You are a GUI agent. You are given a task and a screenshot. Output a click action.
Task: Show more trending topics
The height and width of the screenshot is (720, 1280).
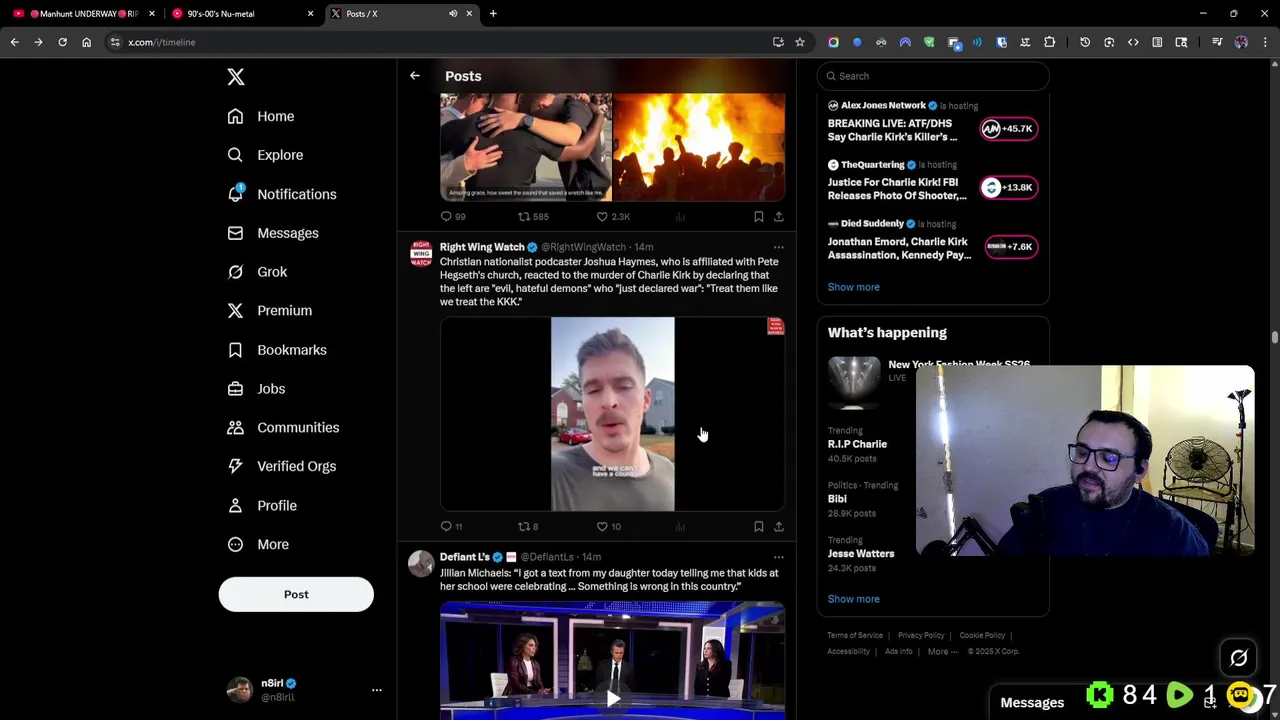(853, 599)
